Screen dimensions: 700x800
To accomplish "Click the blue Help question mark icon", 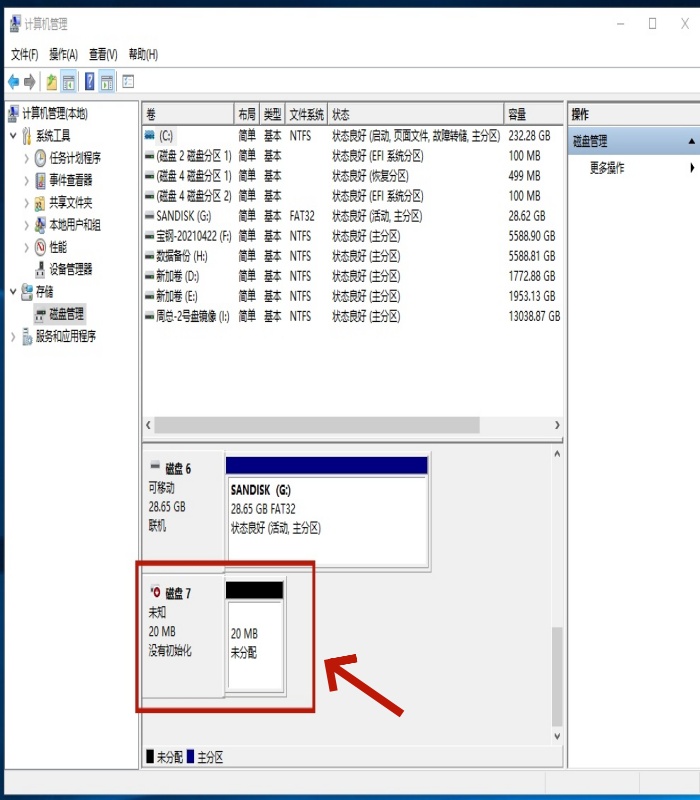I will click(89, 82).
